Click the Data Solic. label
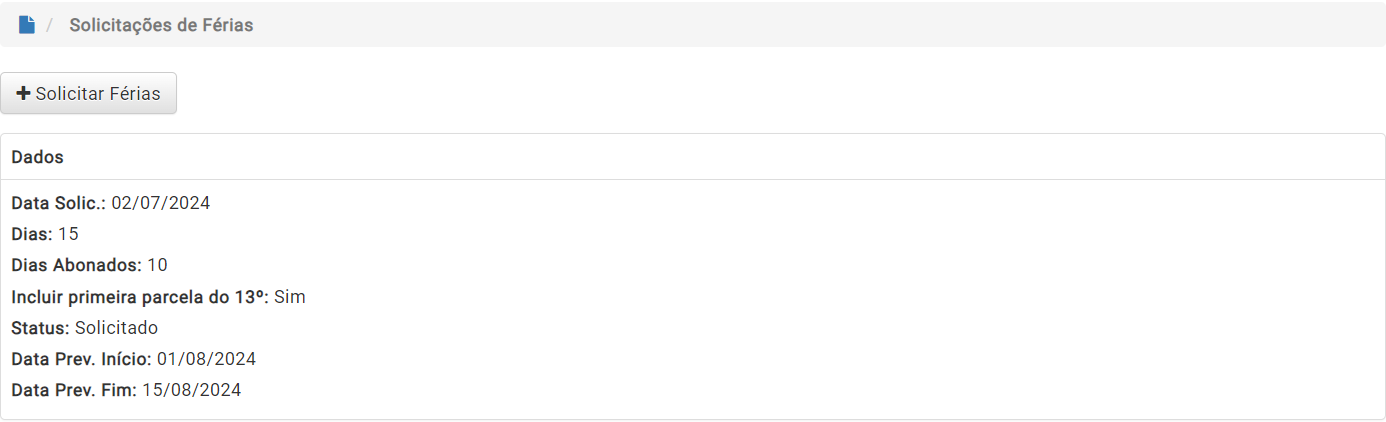This screenshot has height=422, width=1386. point(59,203)
